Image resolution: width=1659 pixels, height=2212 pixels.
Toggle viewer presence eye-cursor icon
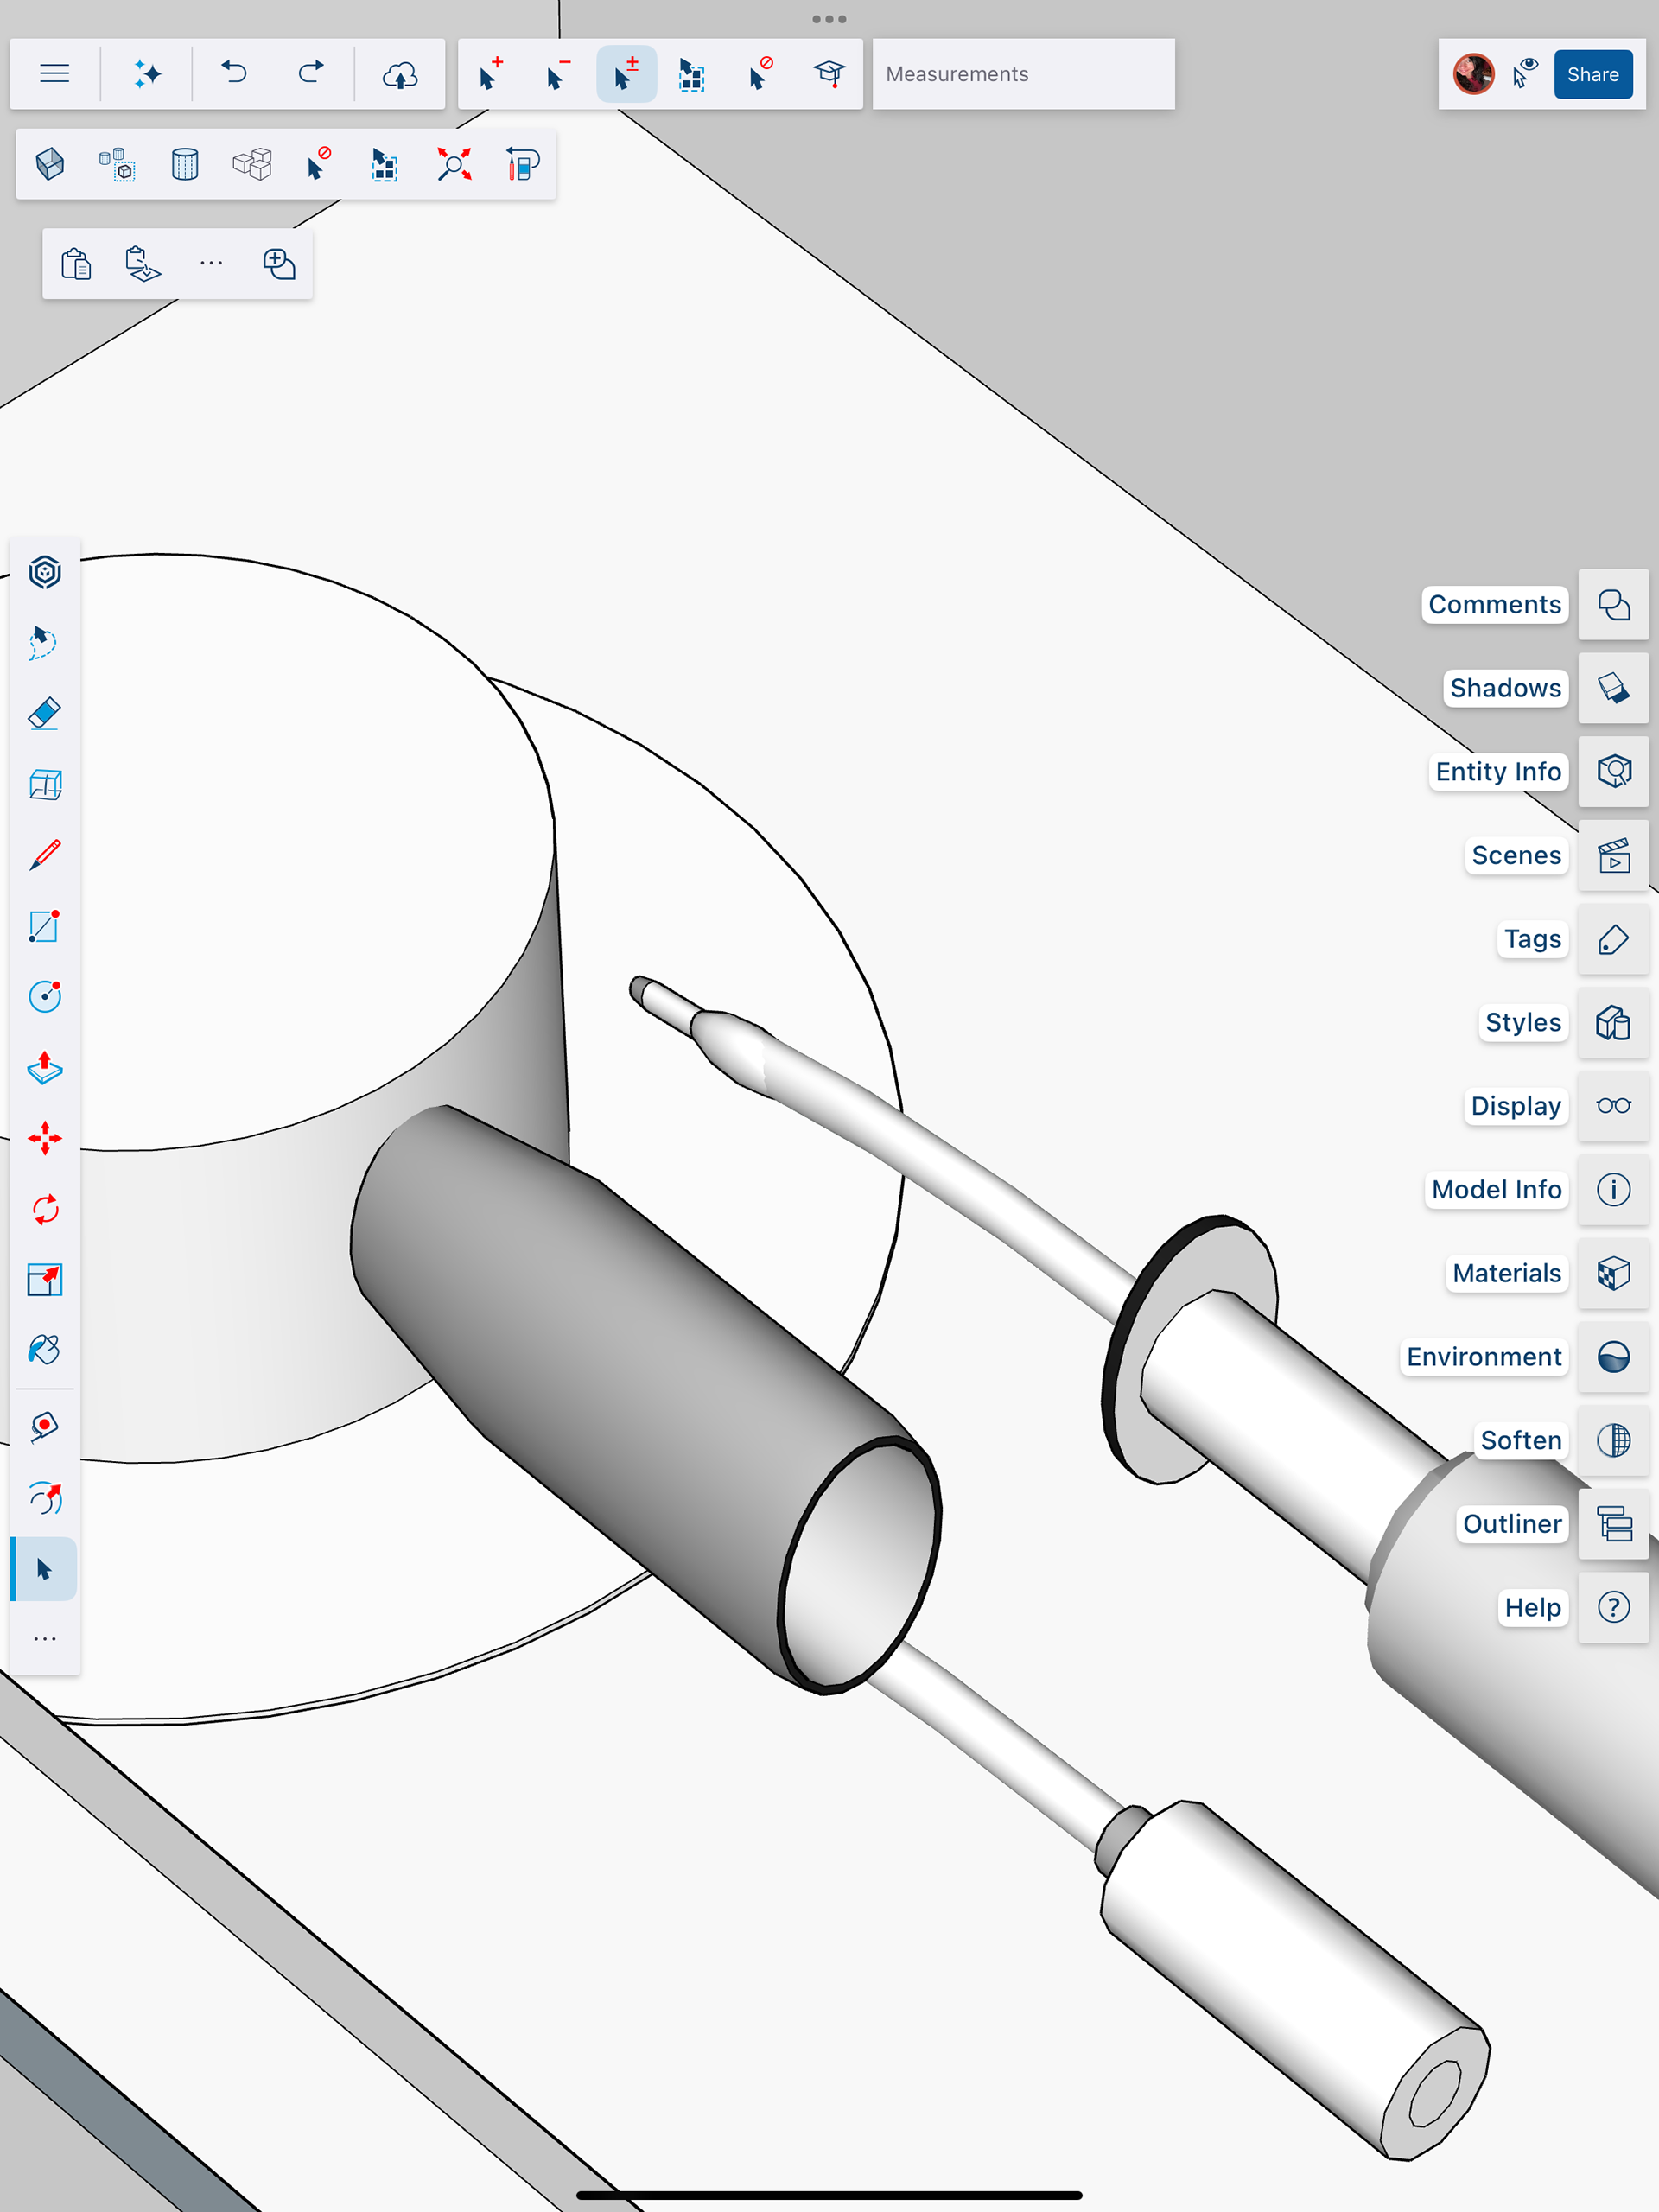coord(1524,74)
